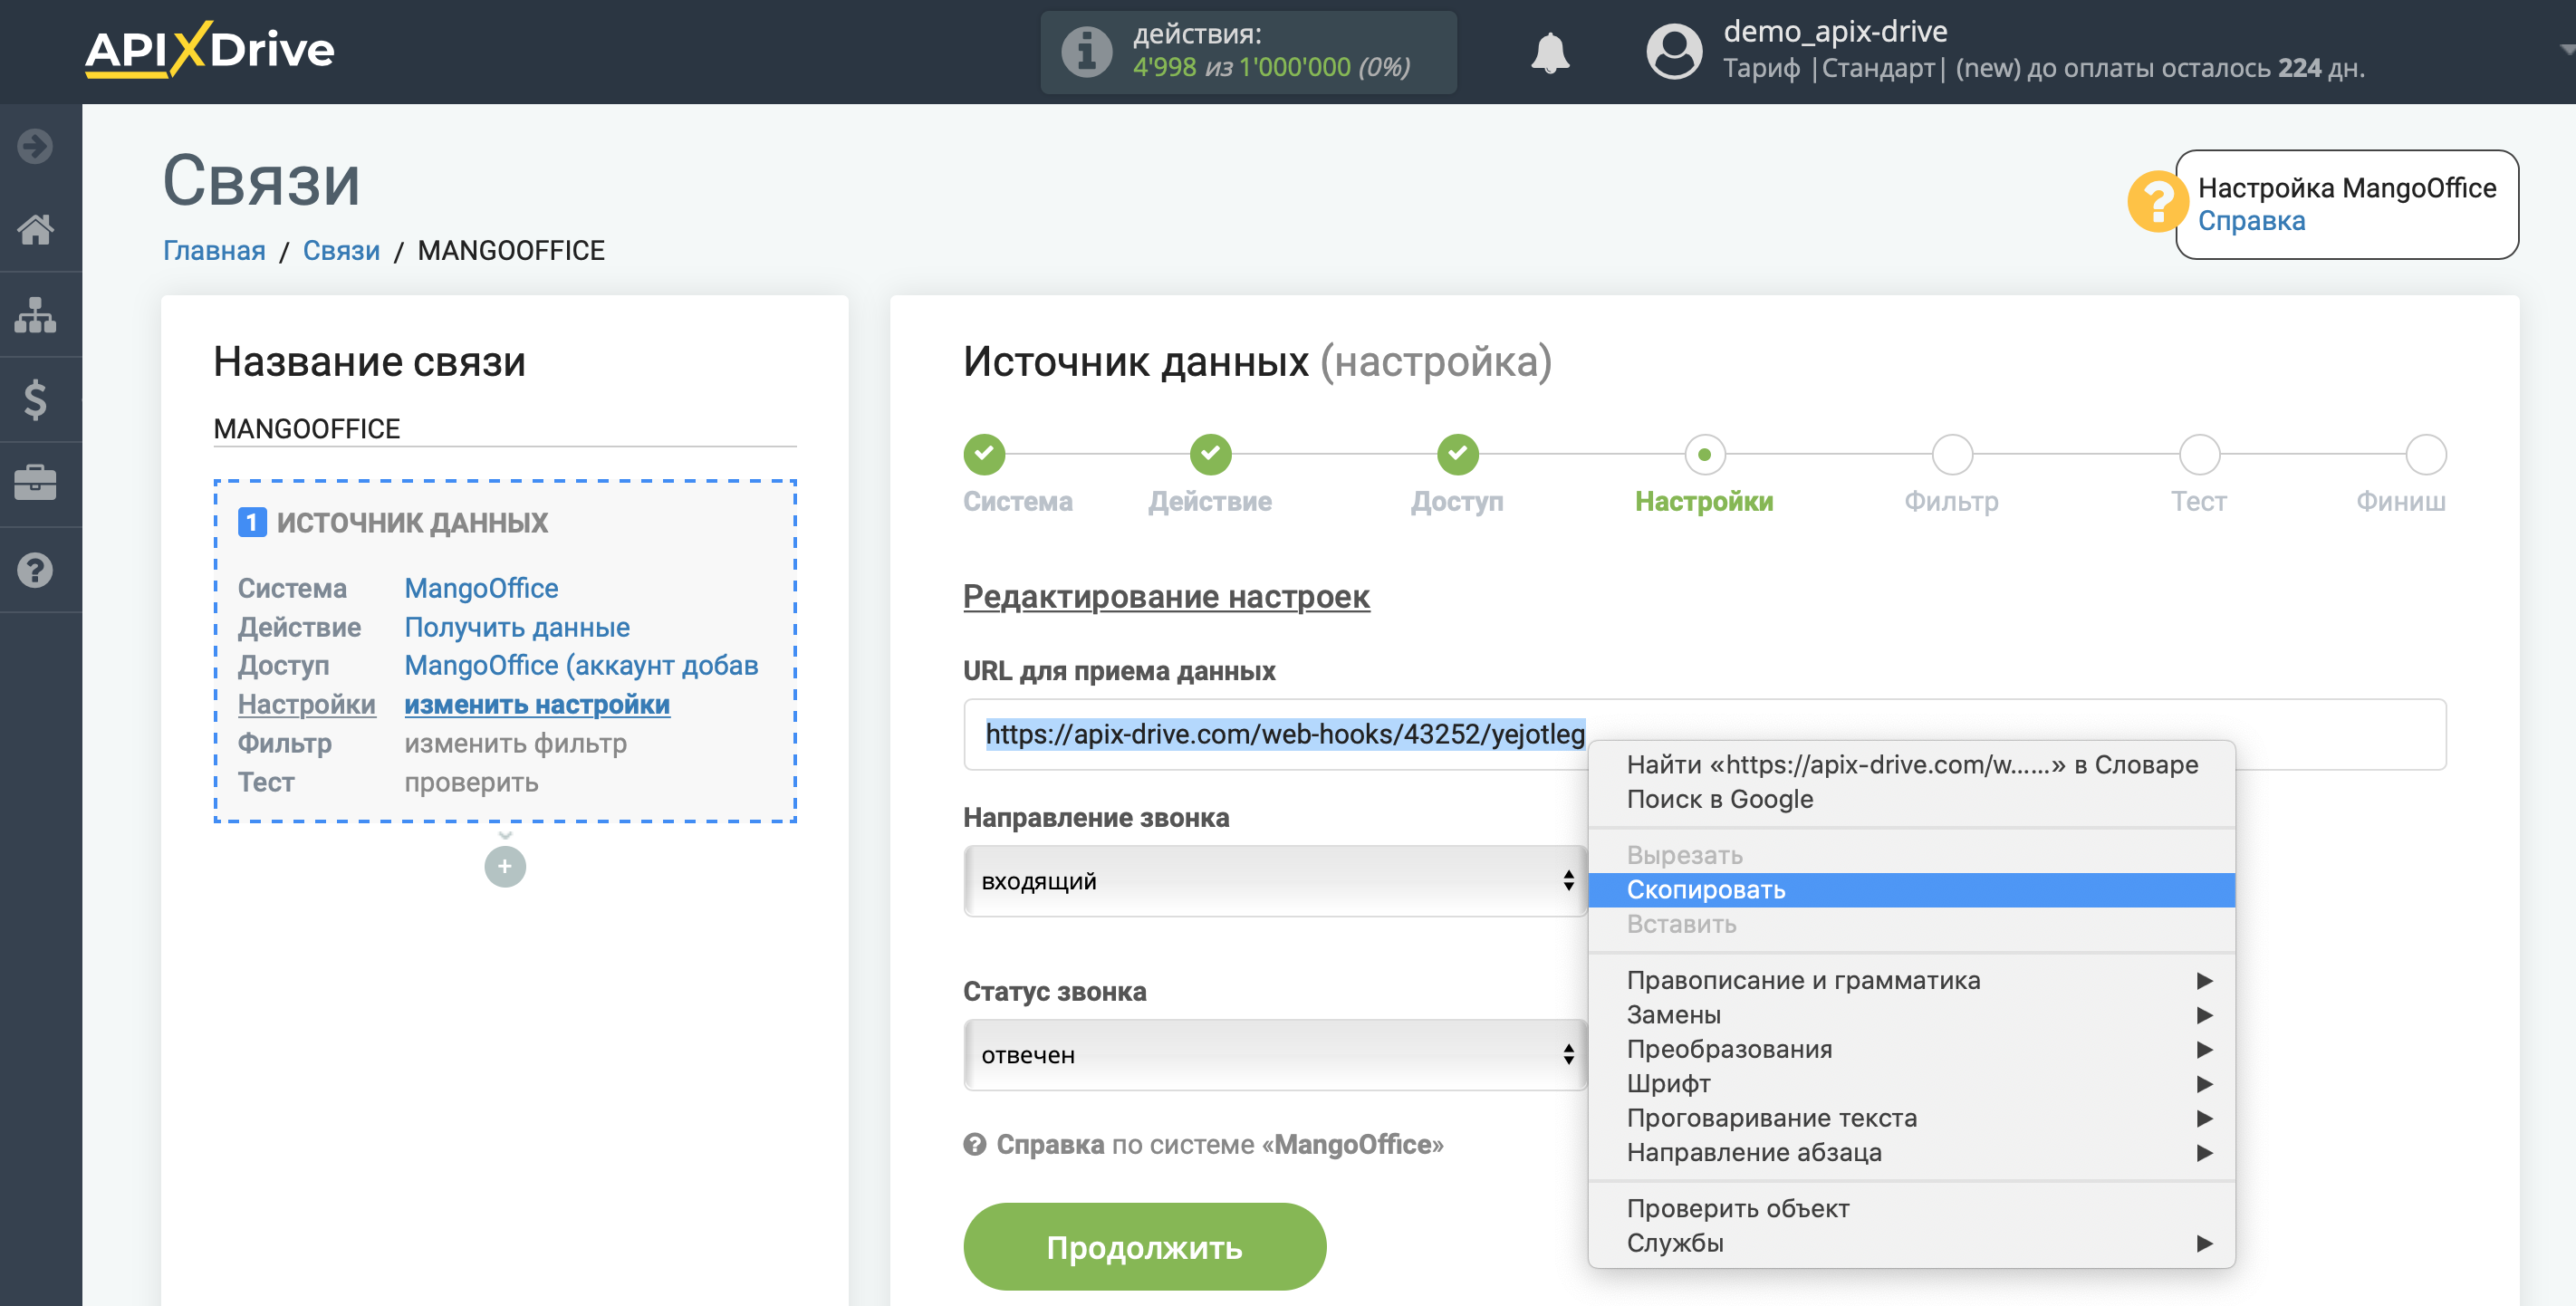Click the green Продолжить button
The width and height of the screenshot is (2576, 1306).
[1144, 1246]
